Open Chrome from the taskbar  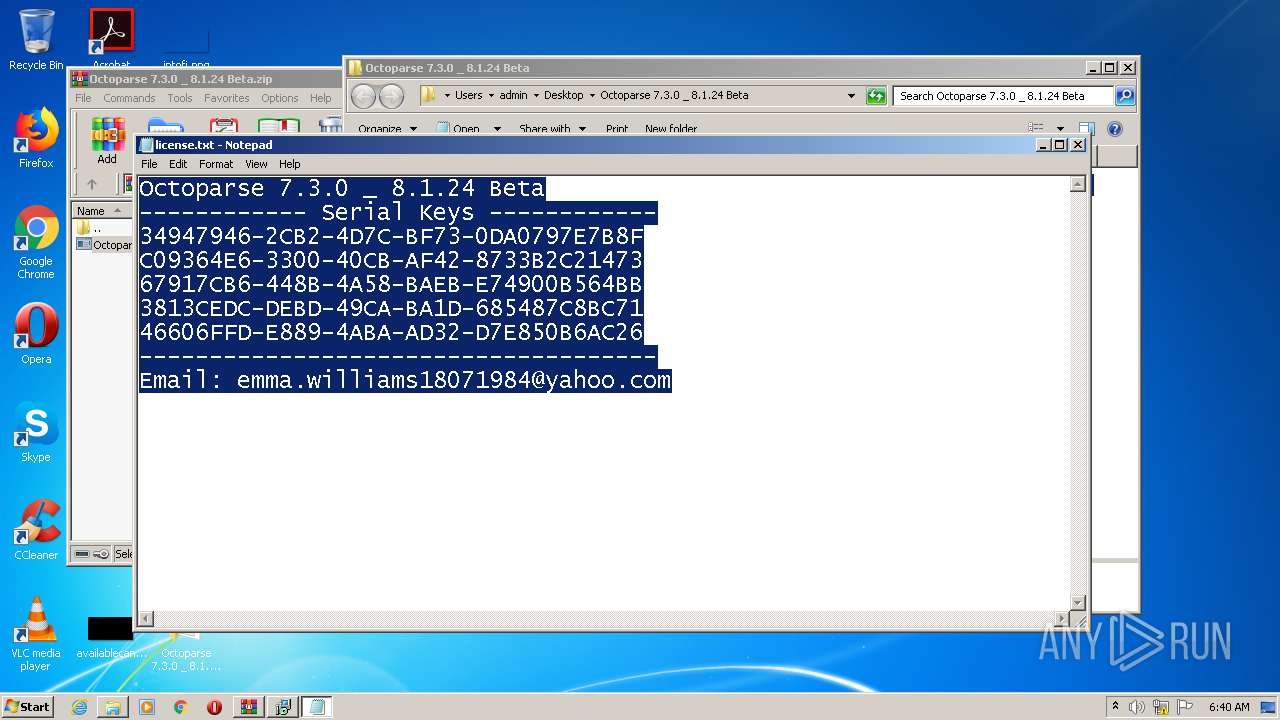(181, 707)
